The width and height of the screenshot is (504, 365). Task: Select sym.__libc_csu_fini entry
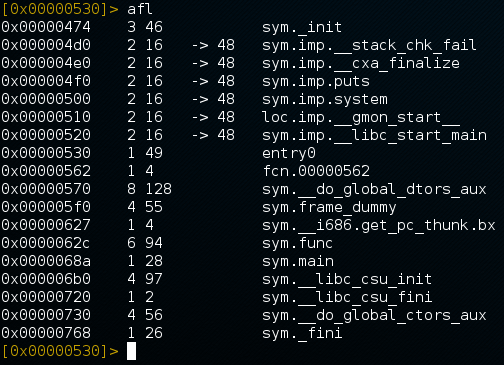click(347, 297)
